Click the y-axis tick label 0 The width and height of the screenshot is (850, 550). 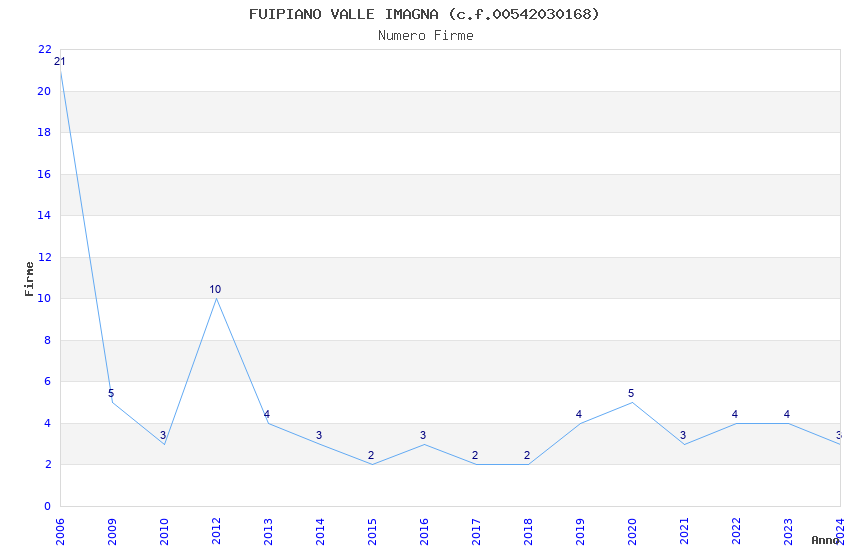(x=48, y=506)
